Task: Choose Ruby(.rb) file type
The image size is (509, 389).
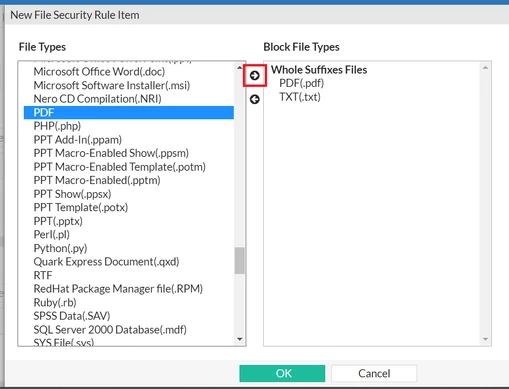Action: [x=55, y=303]
